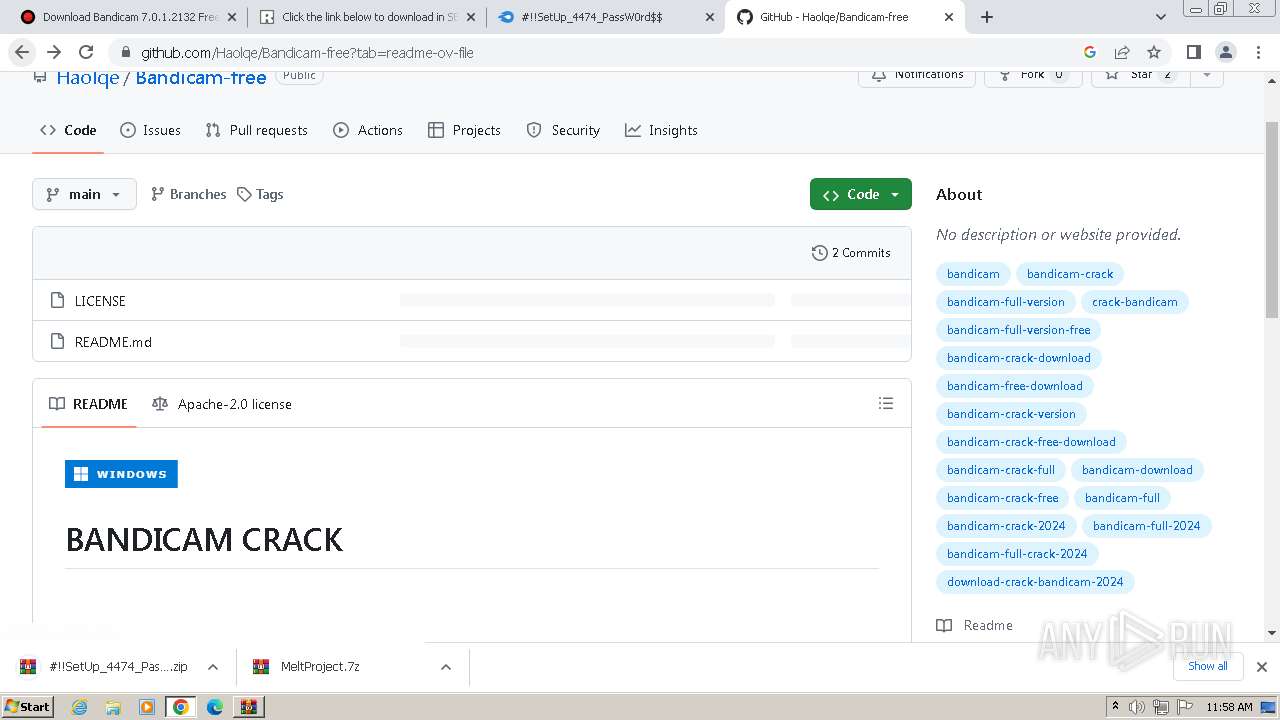Open the bandicam-free-download topic tag
This screenshot has width=1280, height=720.
tap(1015, 386)
